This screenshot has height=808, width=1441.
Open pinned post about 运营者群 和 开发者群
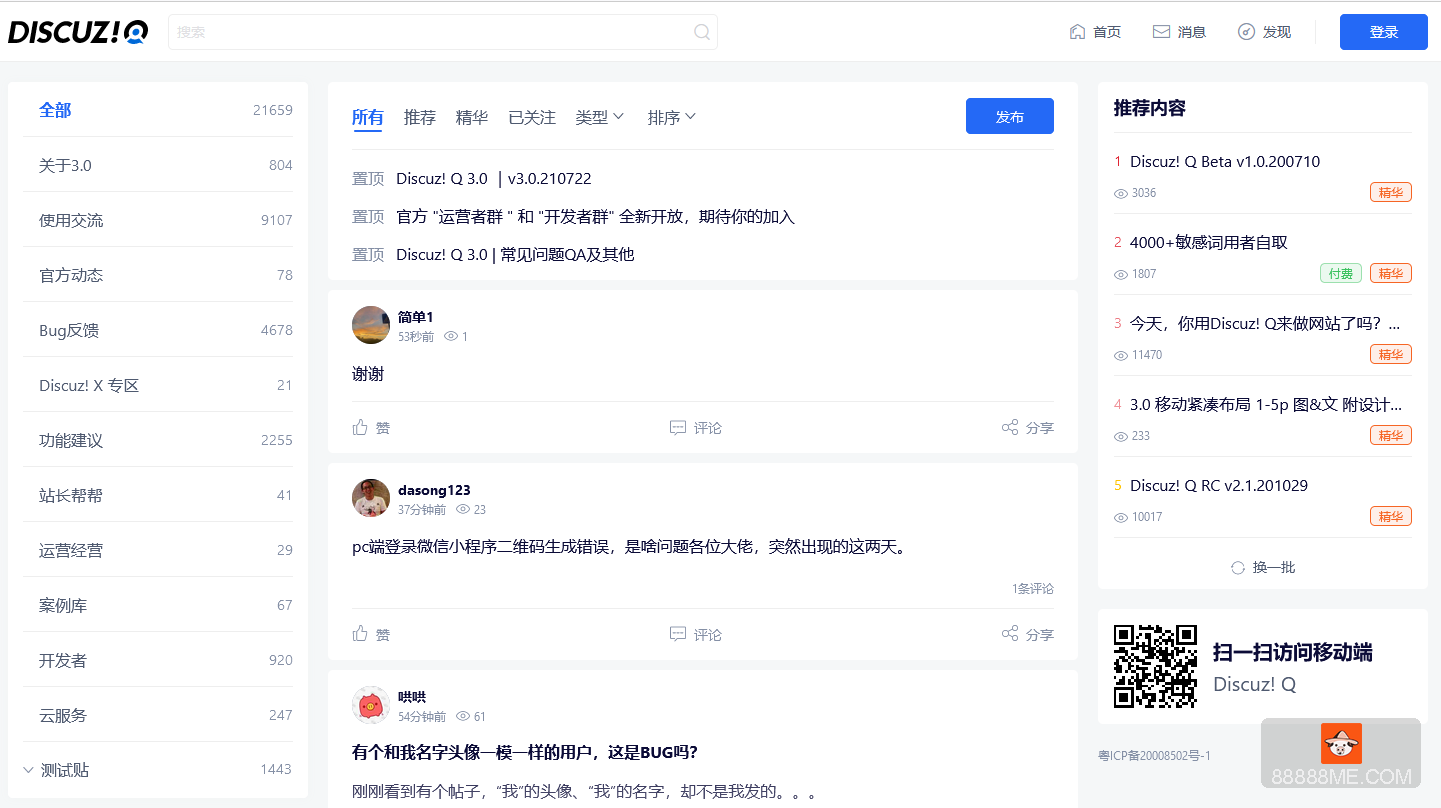click(596, 217)
